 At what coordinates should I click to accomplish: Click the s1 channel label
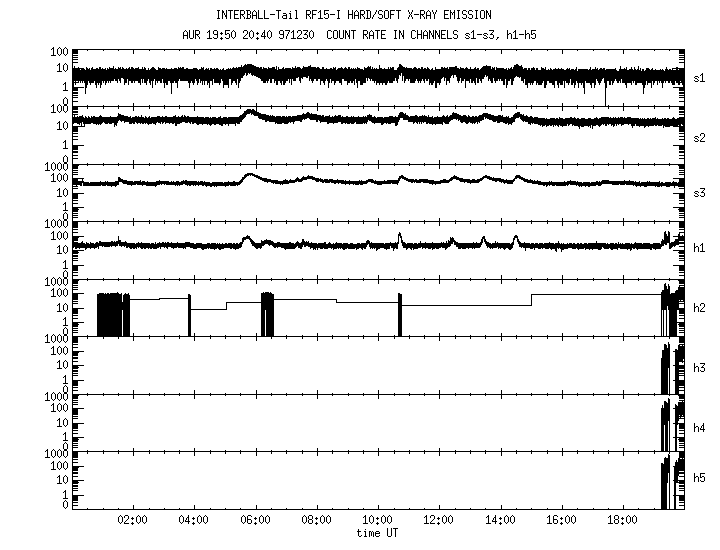pyautogui.click(x=700, y=77)
